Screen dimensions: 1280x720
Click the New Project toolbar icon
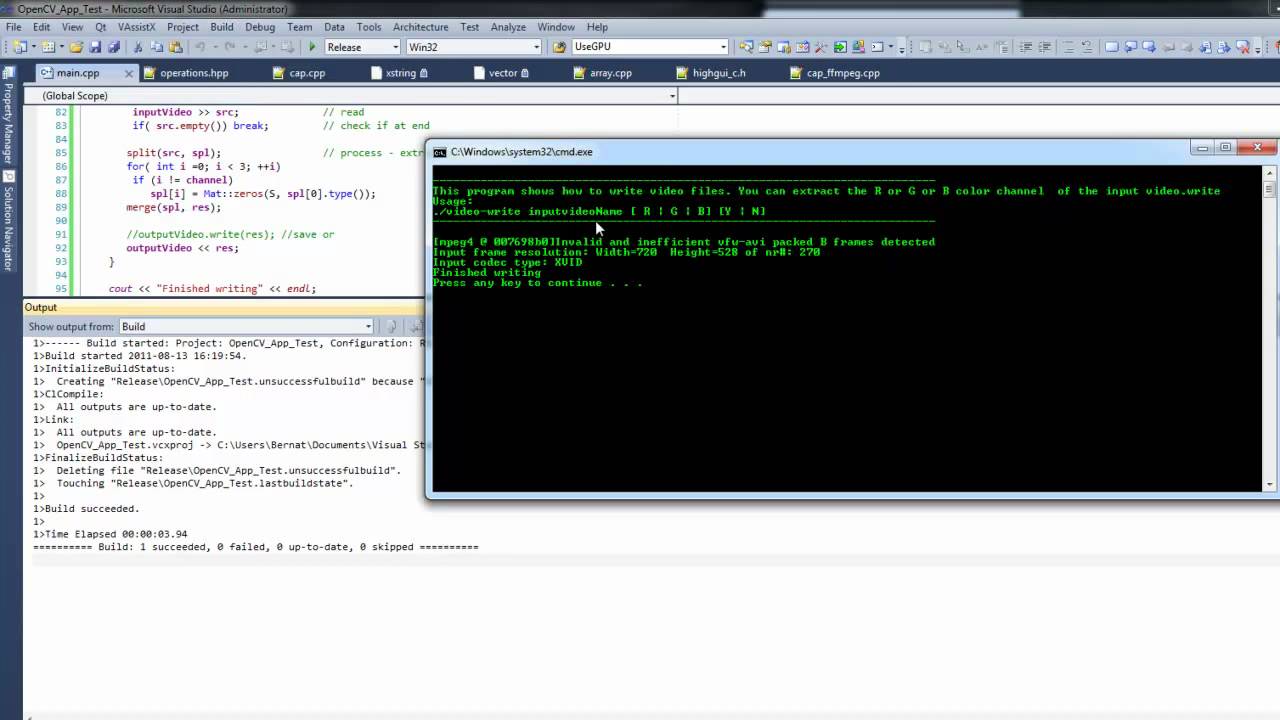click(20, 47)
